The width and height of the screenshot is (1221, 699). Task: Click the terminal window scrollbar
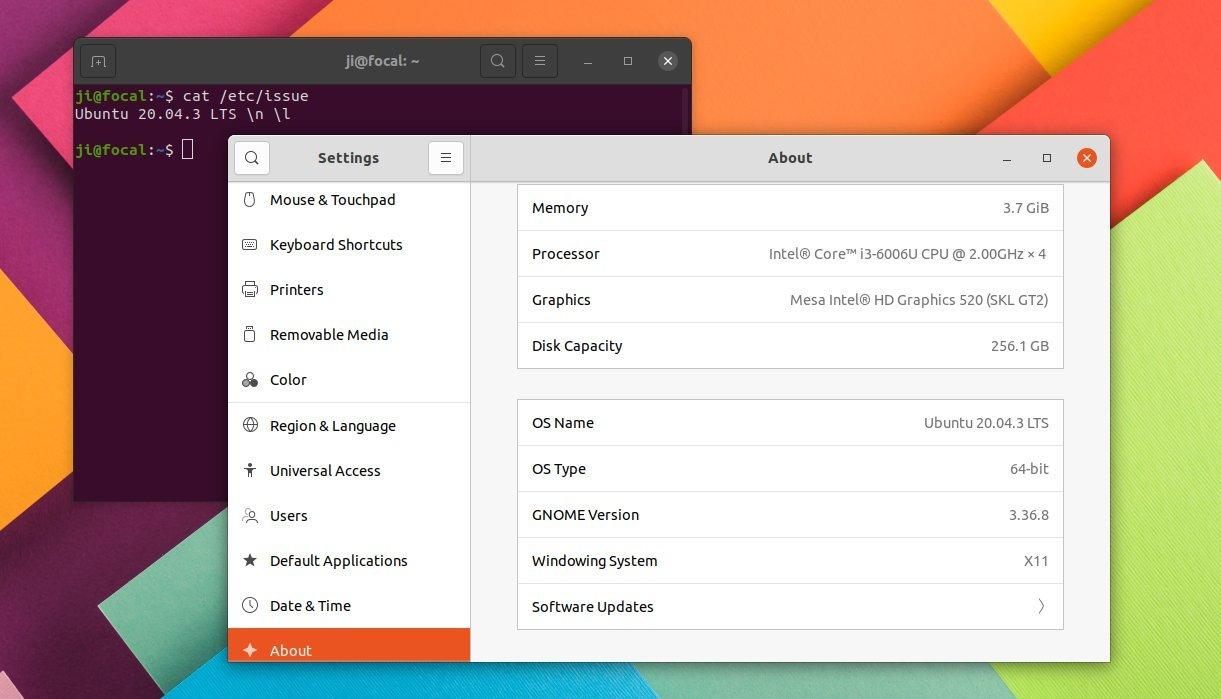[685, 109]
